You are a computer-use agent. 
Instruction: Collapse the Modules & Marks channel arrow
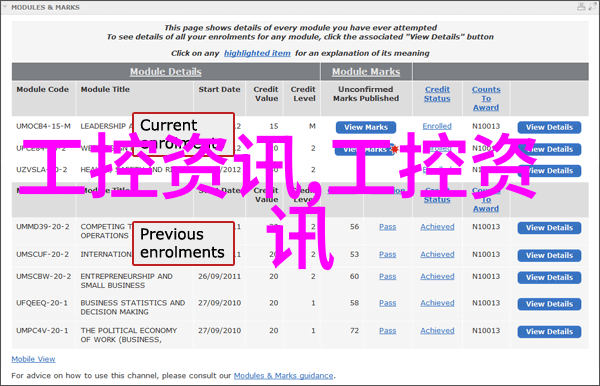pyautogui.click(x=5, y=7)
